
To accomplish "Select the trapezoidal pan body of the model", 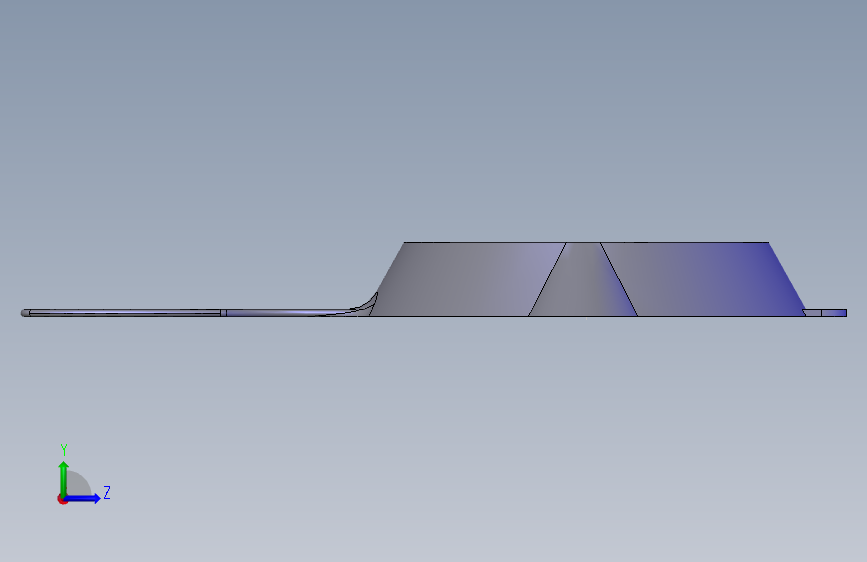I will [587, 279].
